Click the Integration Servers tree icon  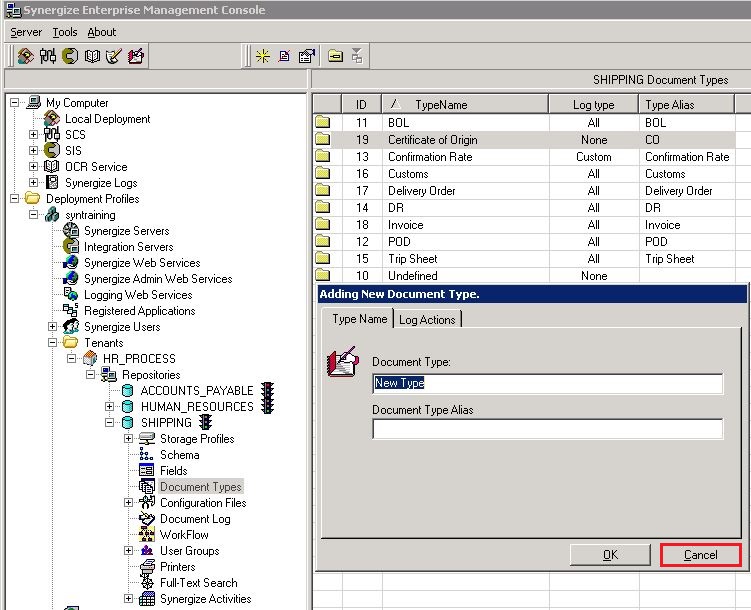click(x=71, y=246)
